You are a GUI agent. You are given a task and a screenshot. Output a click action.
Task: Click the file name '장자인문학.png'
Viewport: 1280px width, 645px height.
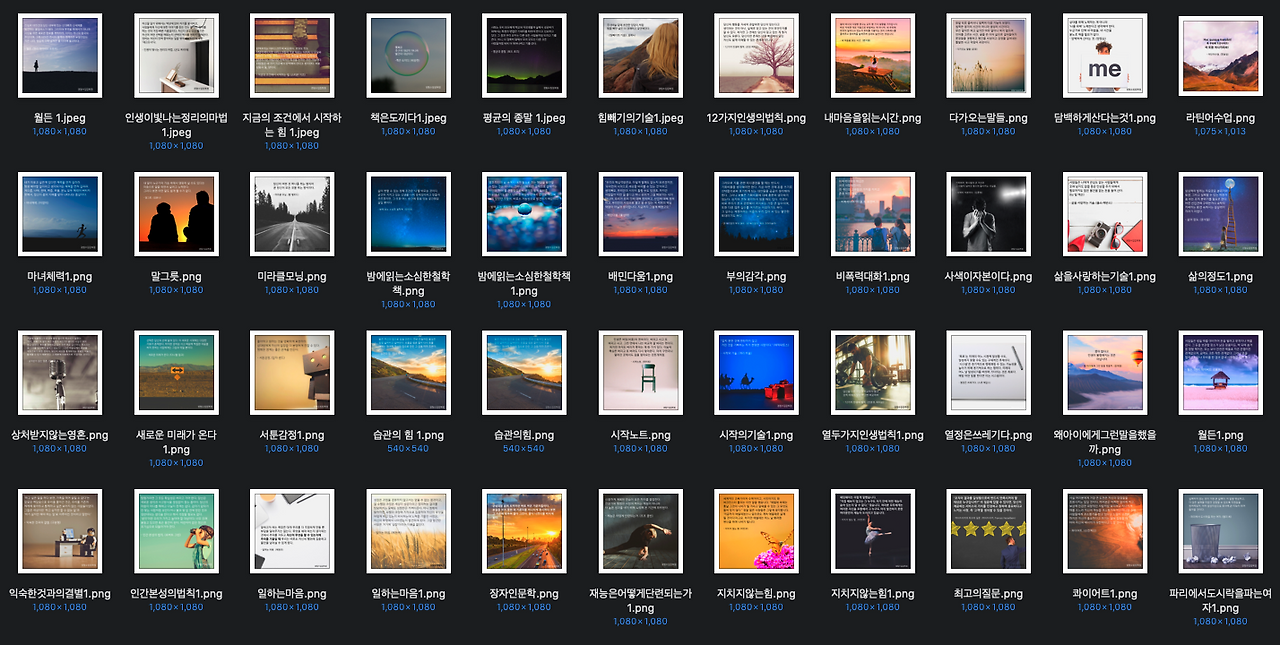click(524, 593)
